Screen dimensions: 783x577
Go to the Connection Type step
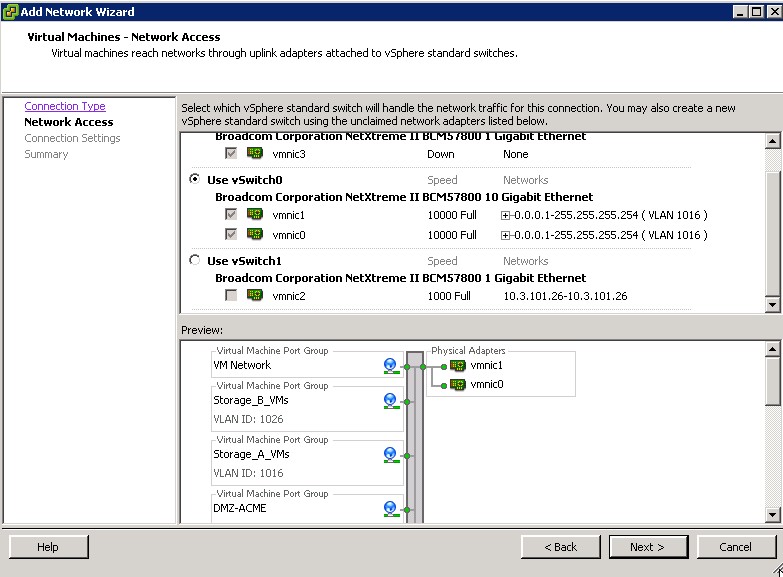click(65, 106)
